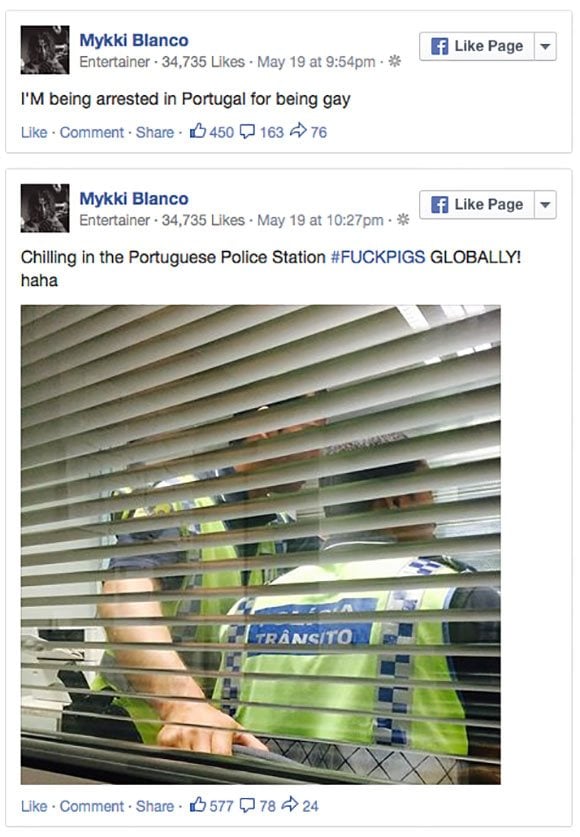Click Like Page button on first post
Screen dimensions: 580x837
(477, 46)
